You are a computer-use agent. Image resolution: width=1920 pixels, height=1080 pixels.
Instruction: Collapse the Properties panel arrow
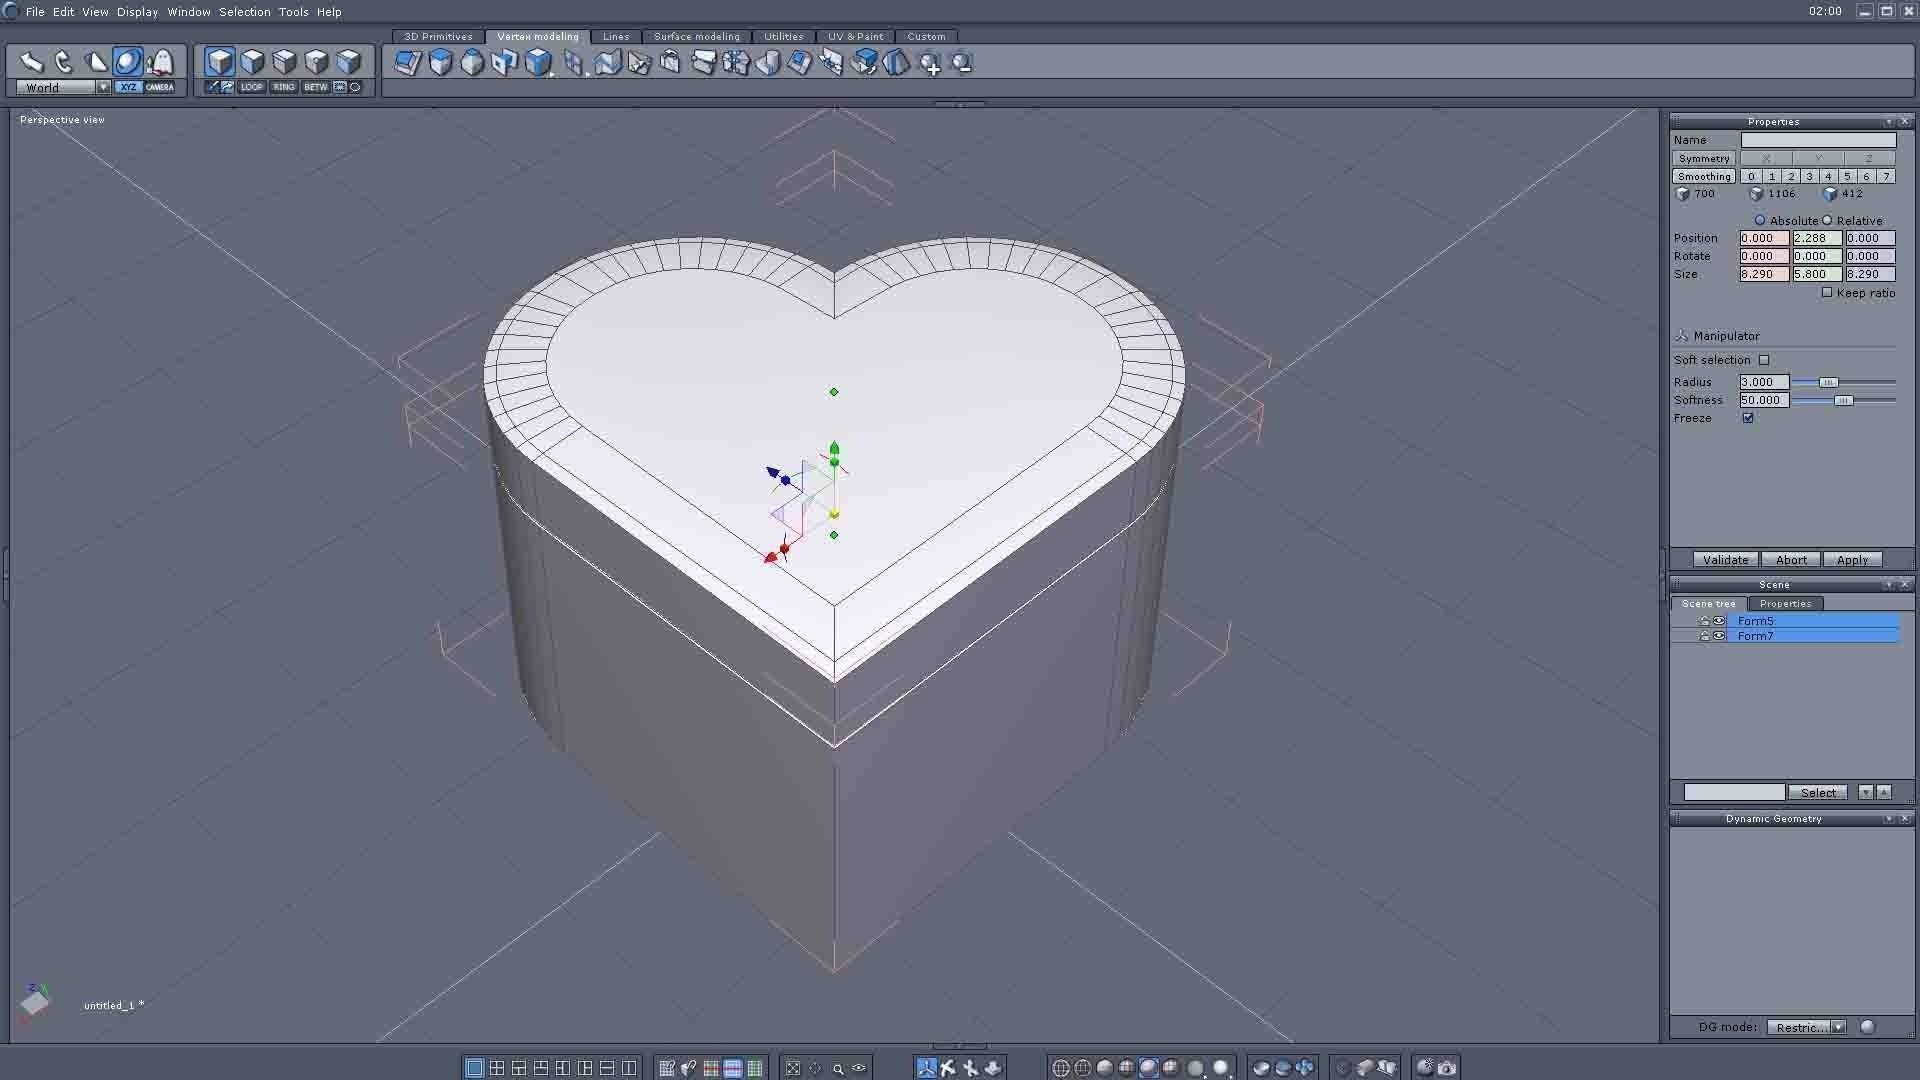[x=1888, y=122]
